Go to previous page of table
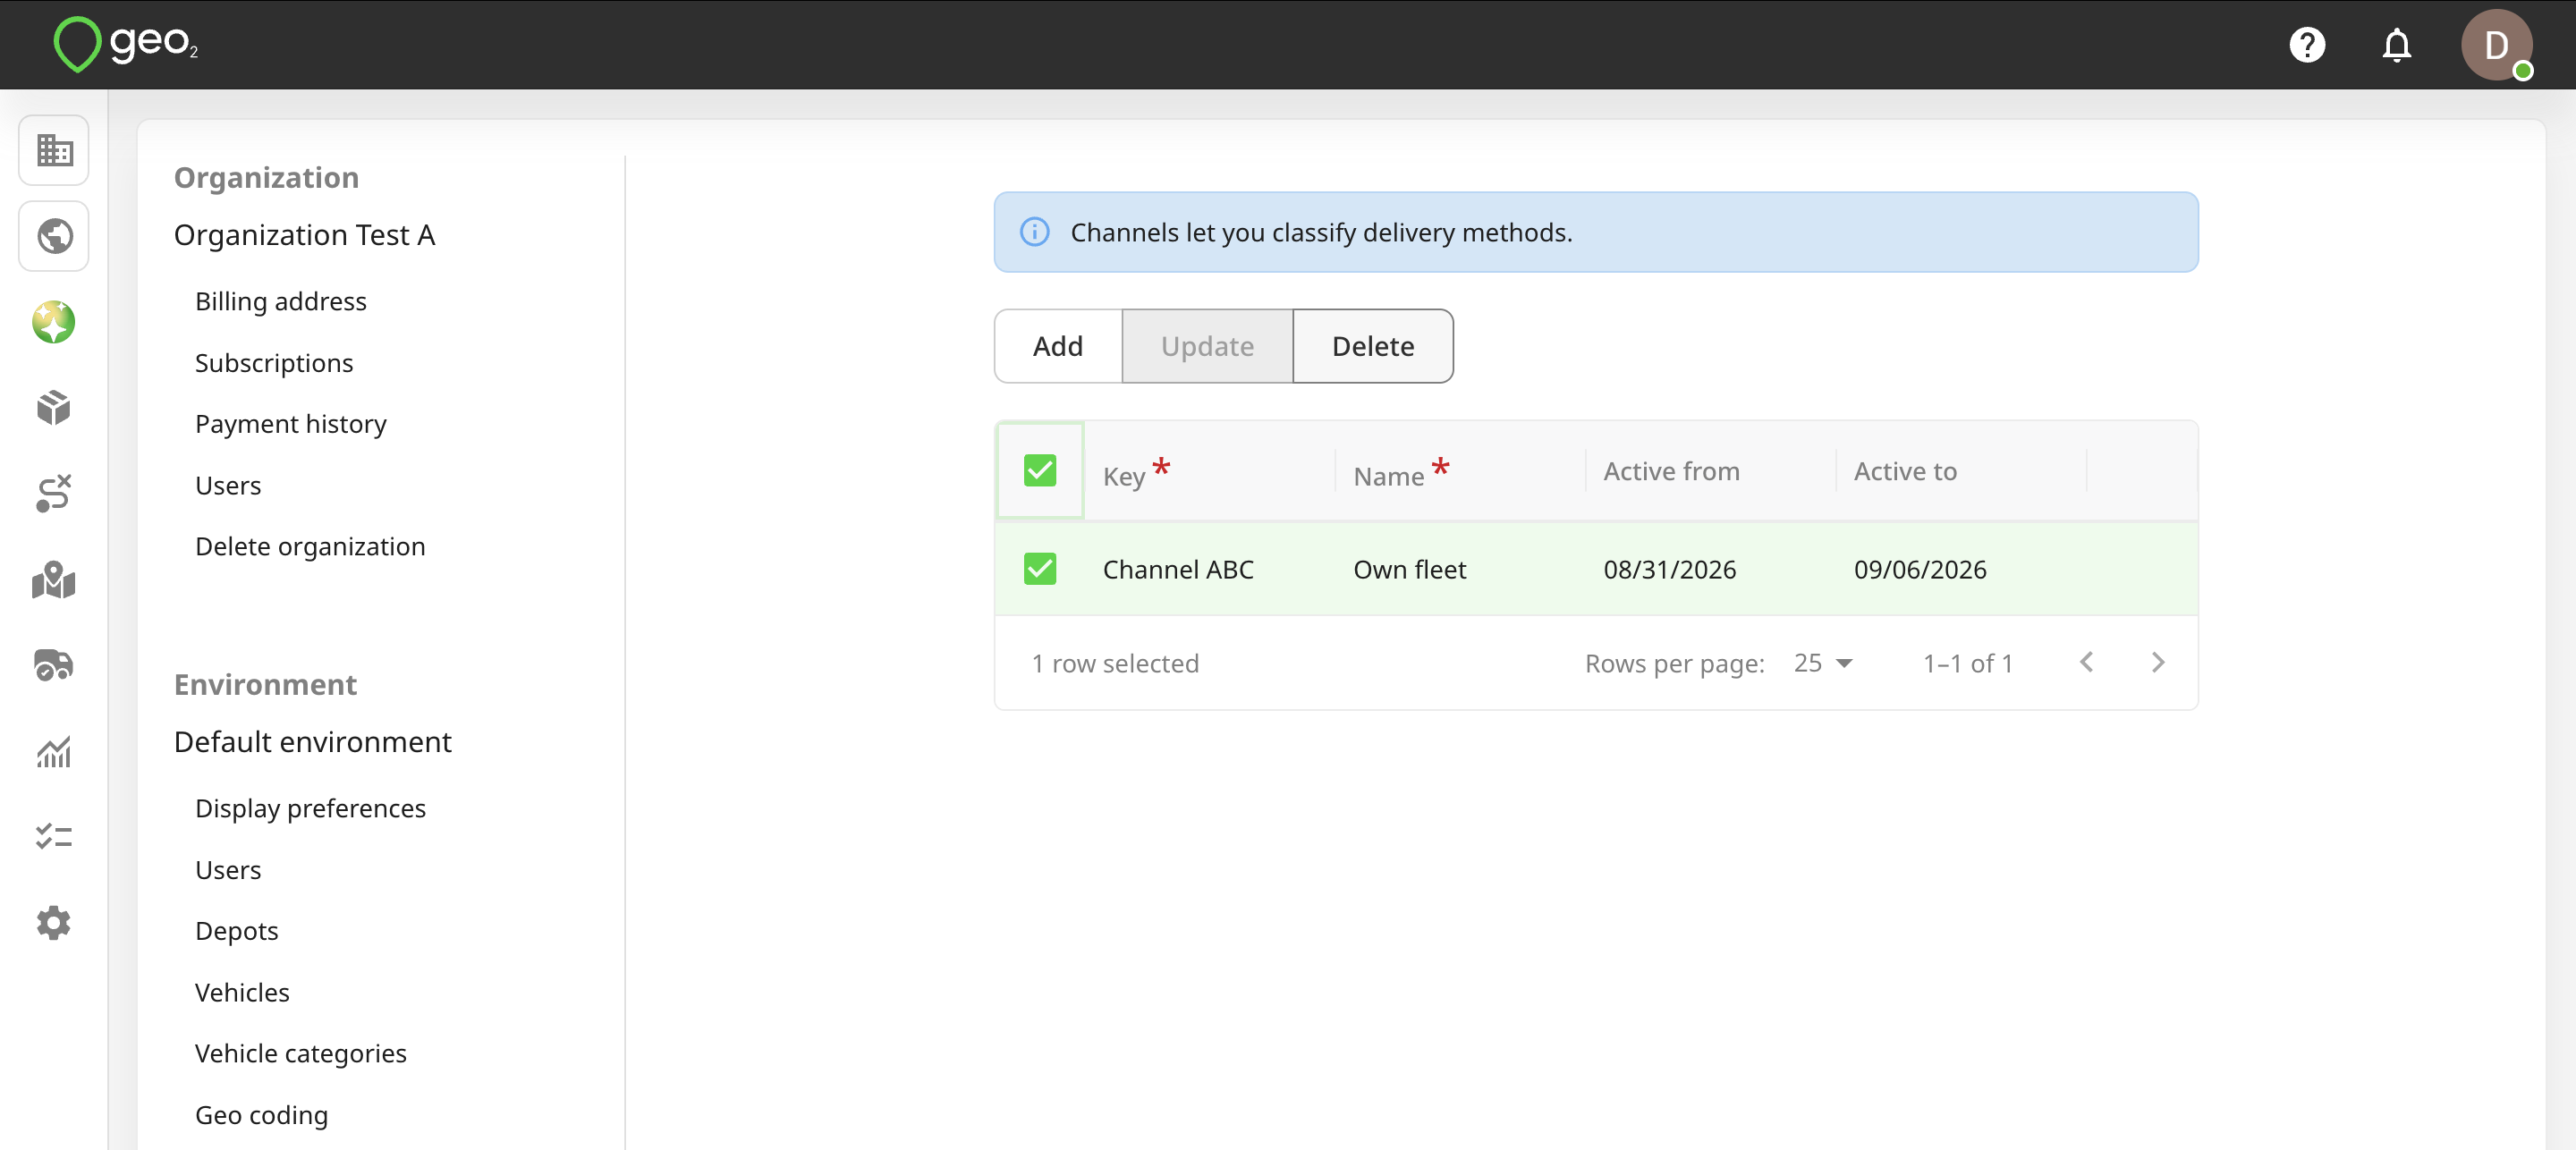 click(x=2086, y=662)
